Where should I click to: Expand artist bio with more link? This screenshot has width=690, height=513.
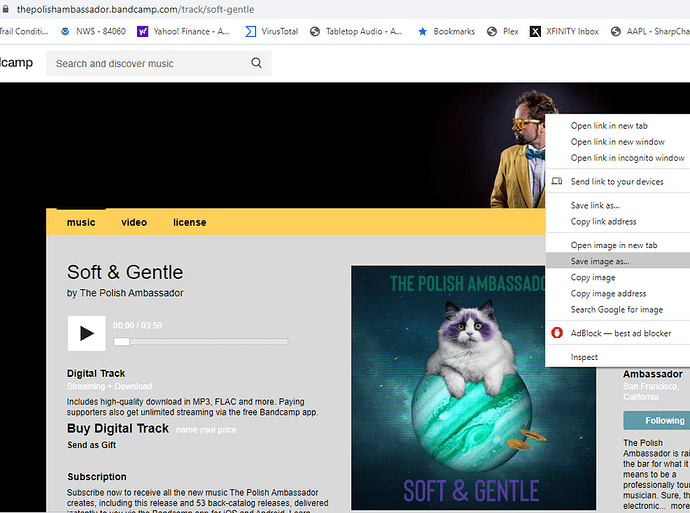pyautogui.click(x=680, y=506)
